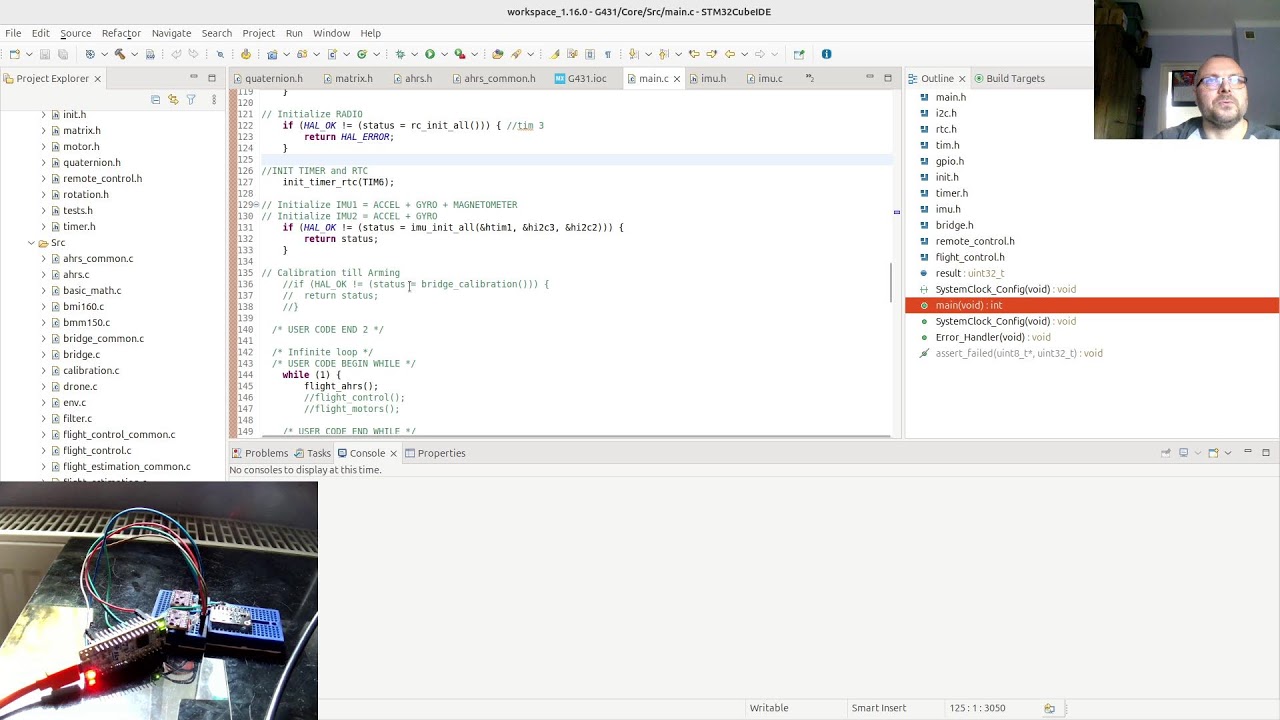Click Open Console icon in Console panel
This screenshot has height=720, width=1280.
coord(1213,453)
